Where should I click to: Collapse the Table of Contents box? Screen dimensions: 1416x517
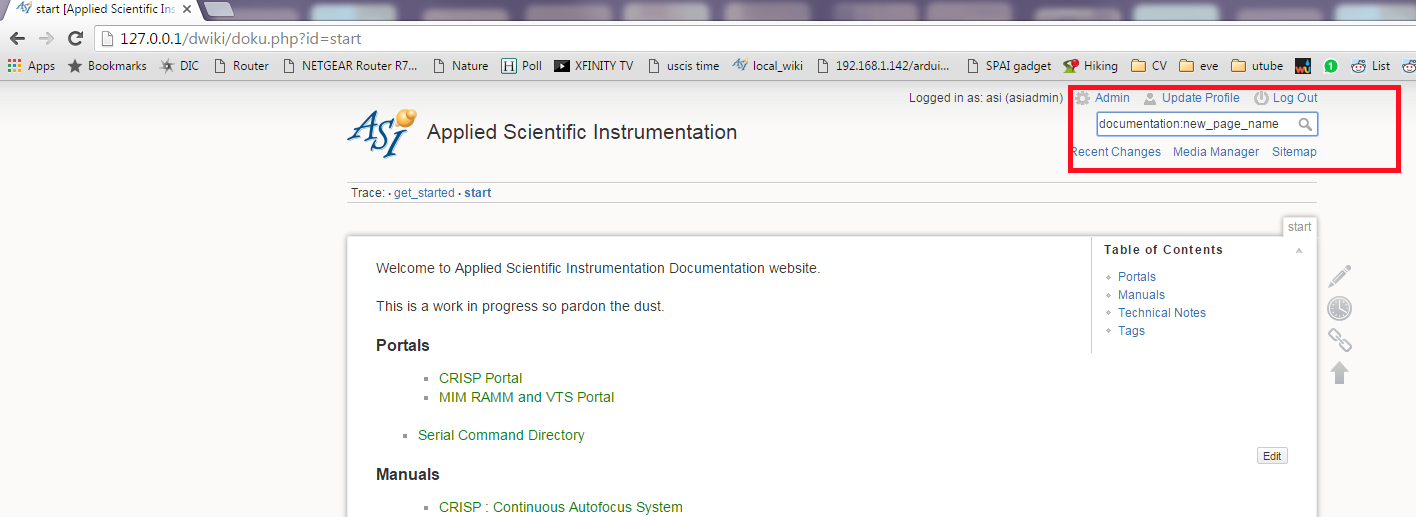(1299, 250)
